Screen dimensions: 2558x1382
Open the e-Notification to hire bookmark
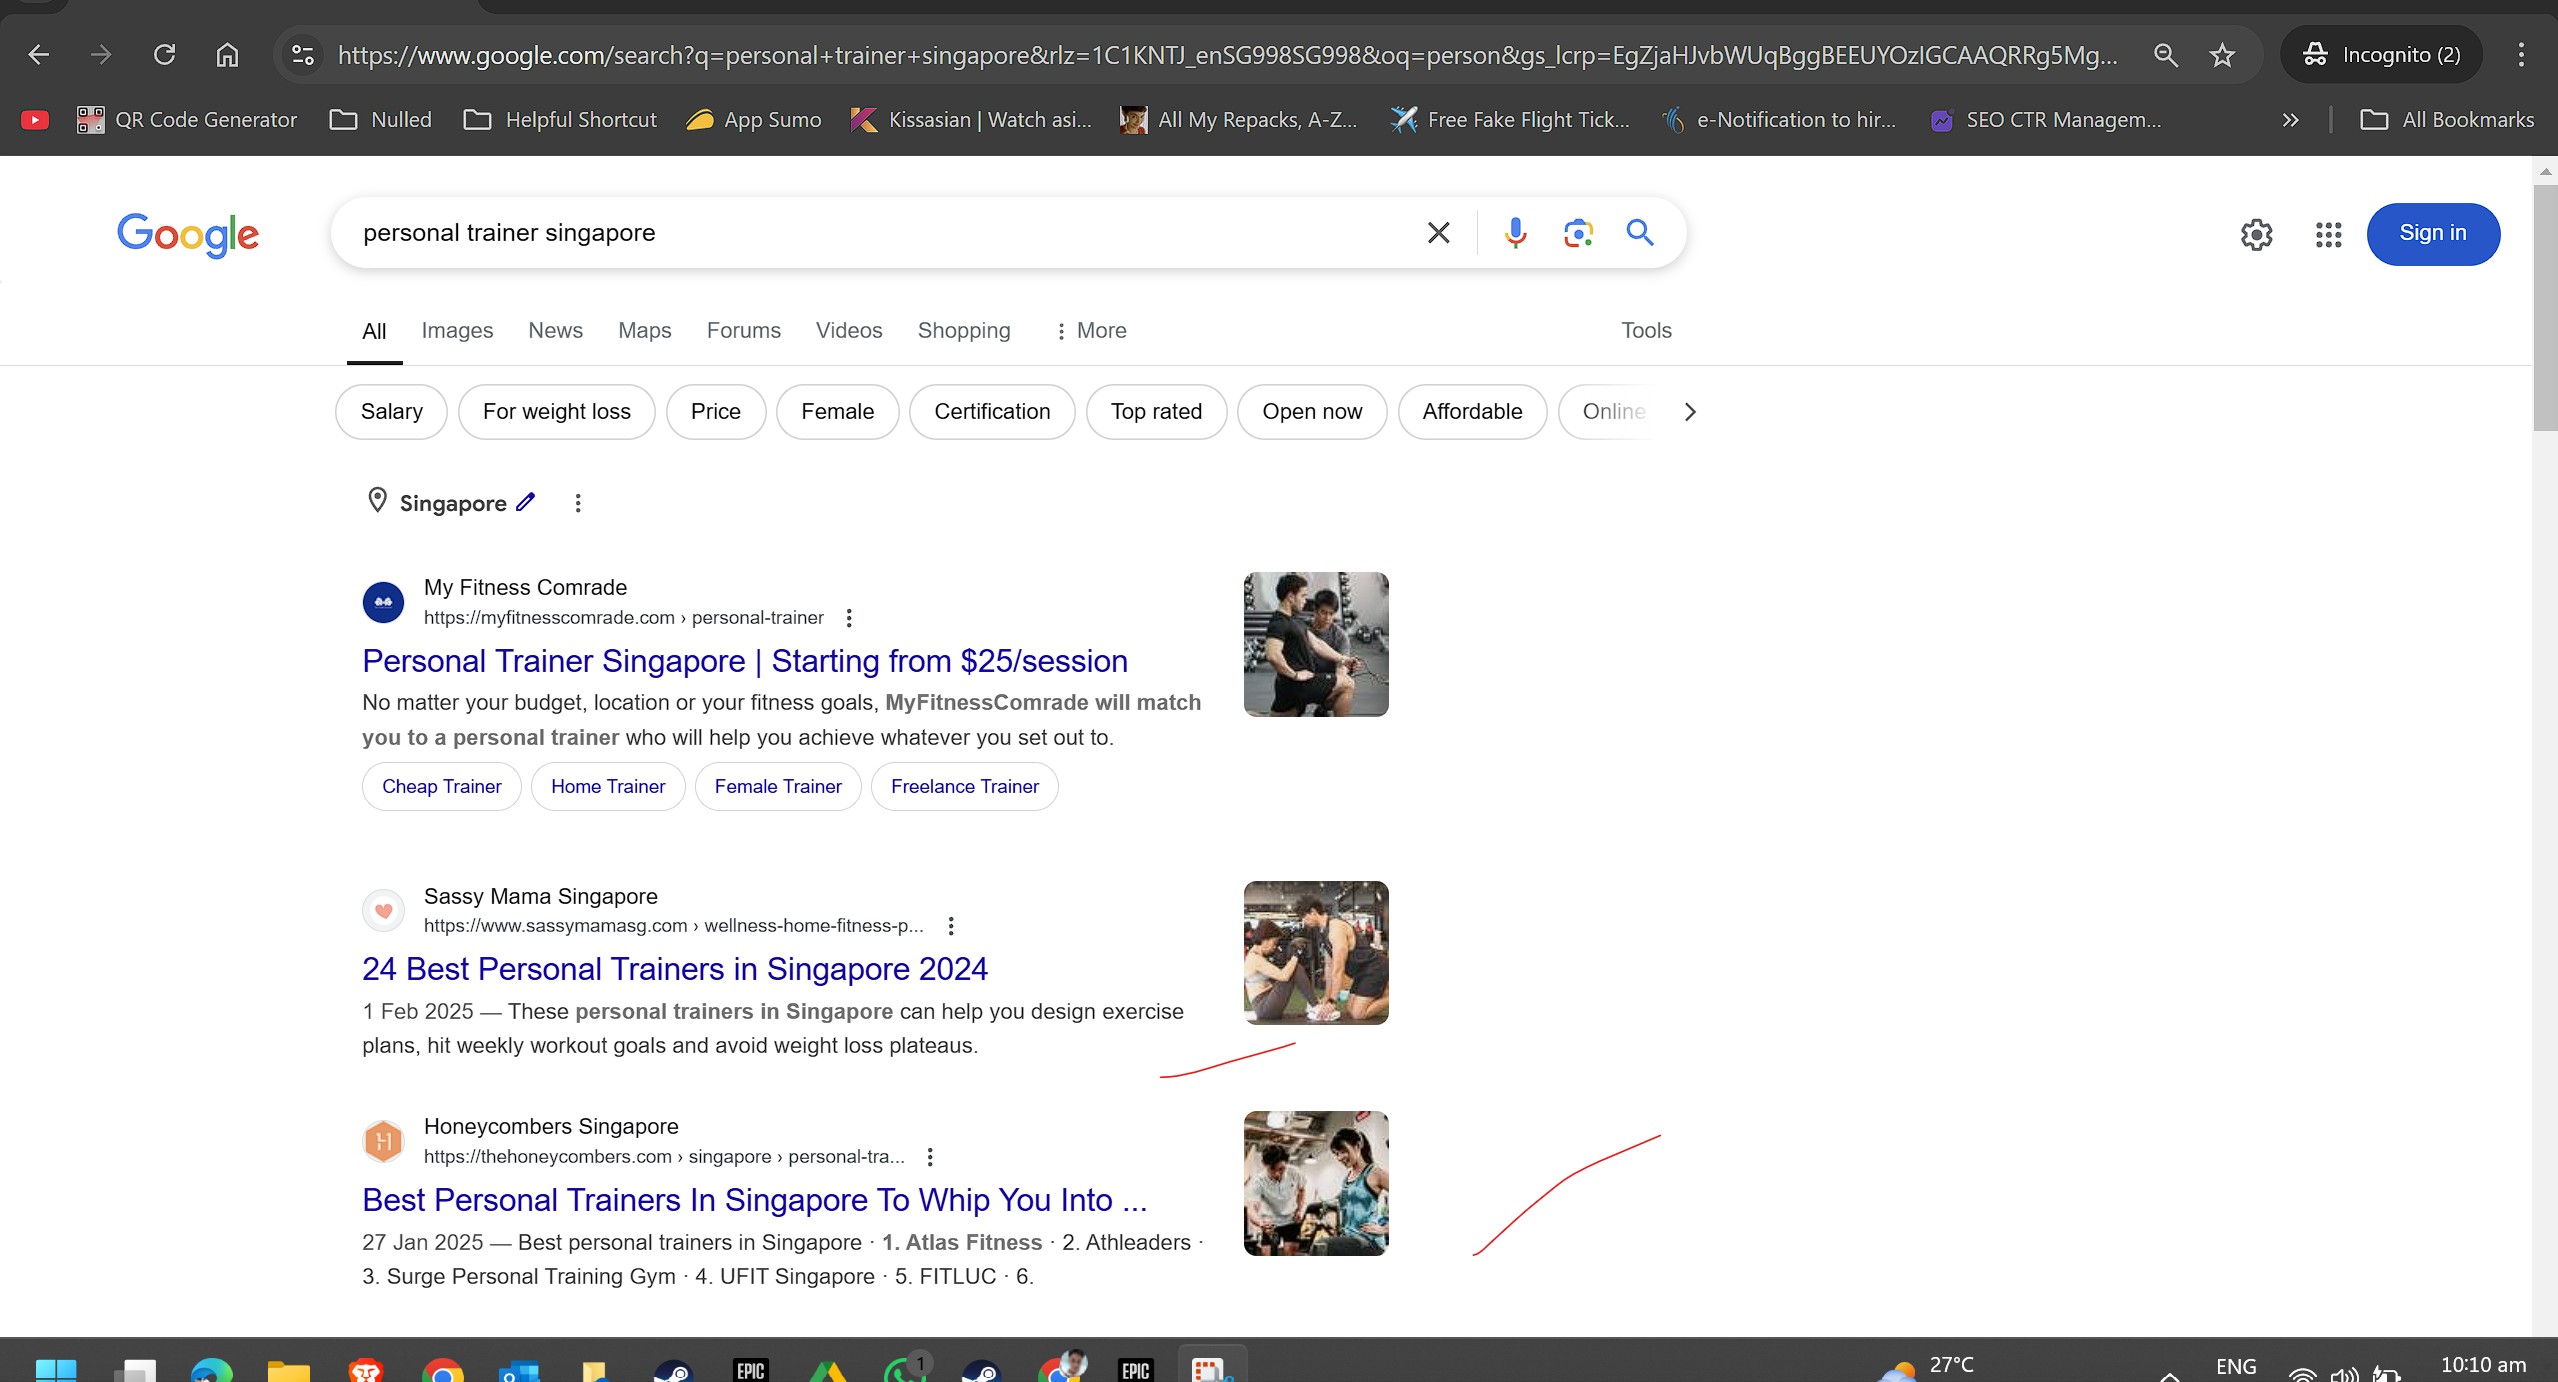tap(1779, 120)
